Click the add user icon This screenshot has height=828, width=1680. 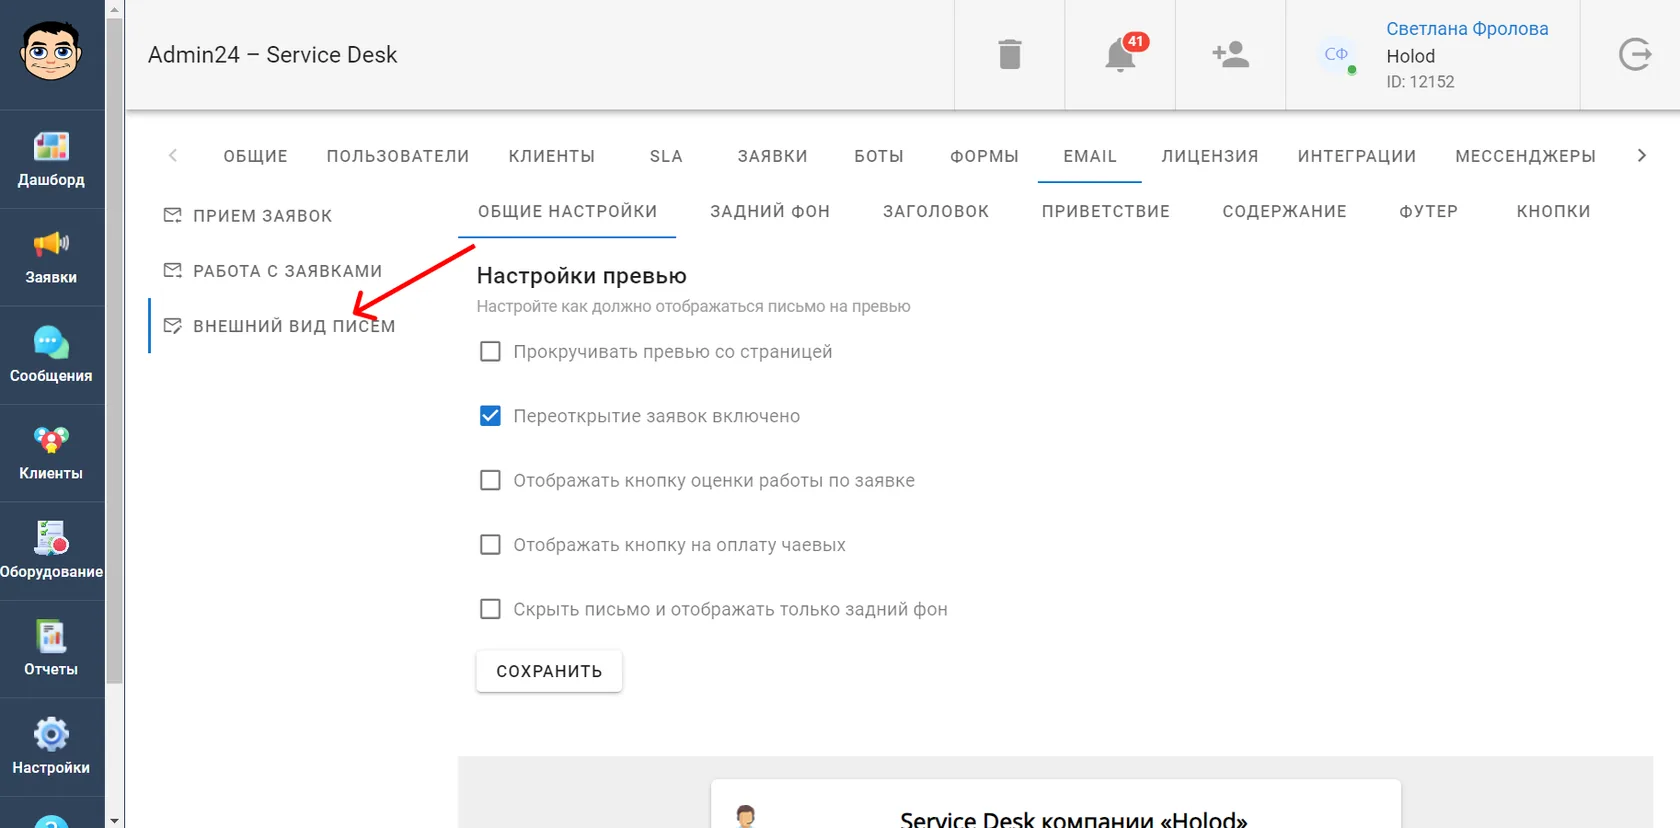1231,54
